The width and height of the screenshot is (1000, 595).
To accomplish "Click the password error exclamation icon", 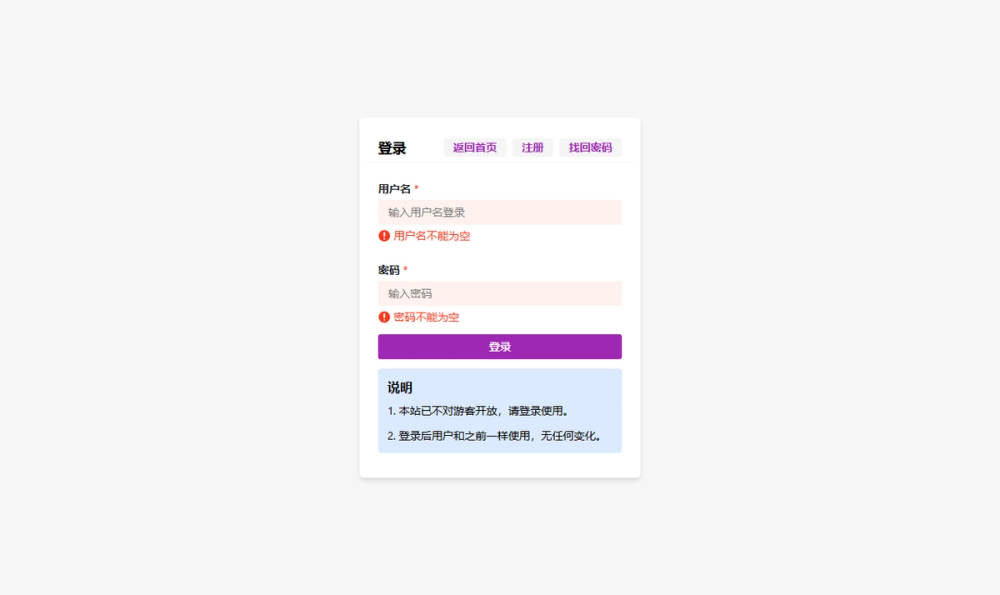I will coord(383,317).
